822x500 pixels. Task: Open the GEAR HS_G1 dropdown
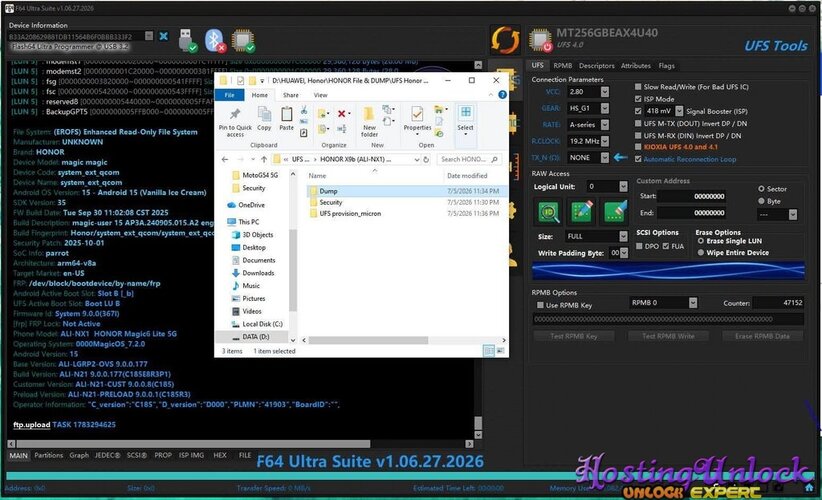tap(604, 108)
